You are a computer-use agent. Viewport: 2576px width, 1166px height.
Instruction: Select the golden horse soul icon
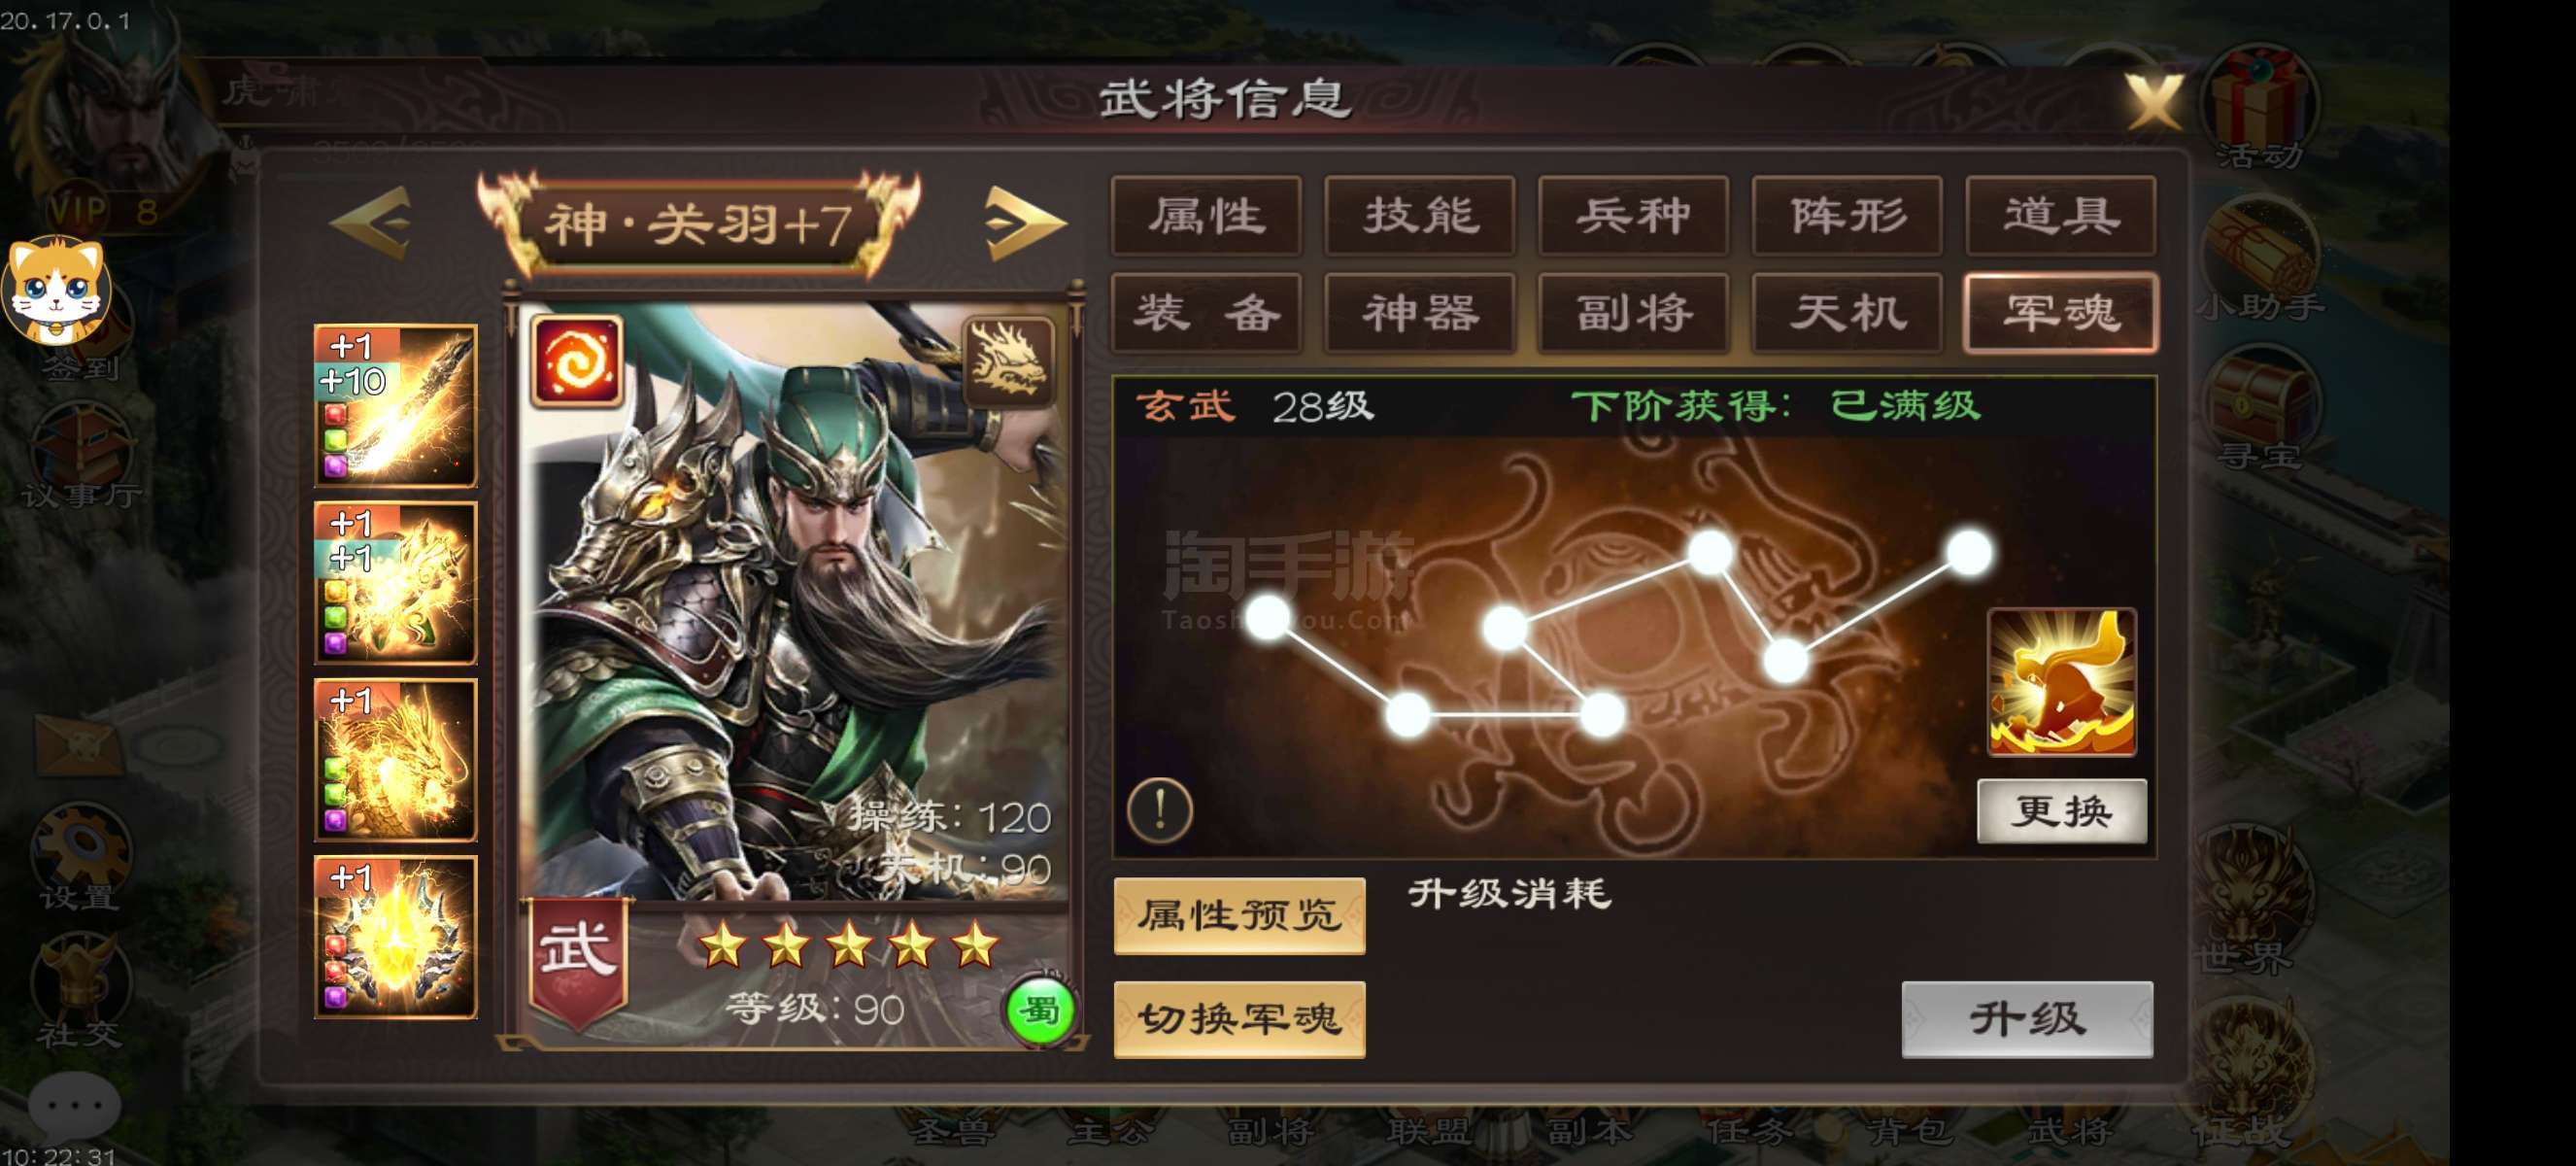[2062, 682]
